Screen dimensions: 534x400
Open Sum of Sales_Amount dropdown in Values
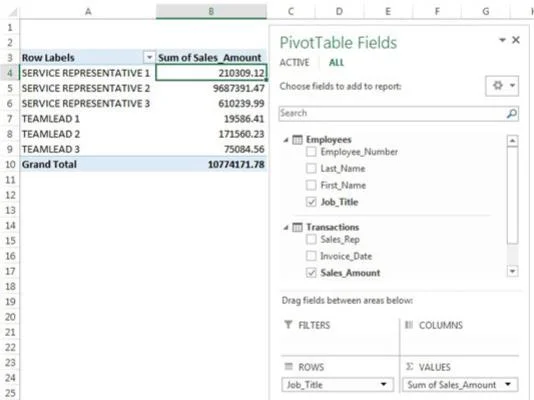(x=508, y=384)
